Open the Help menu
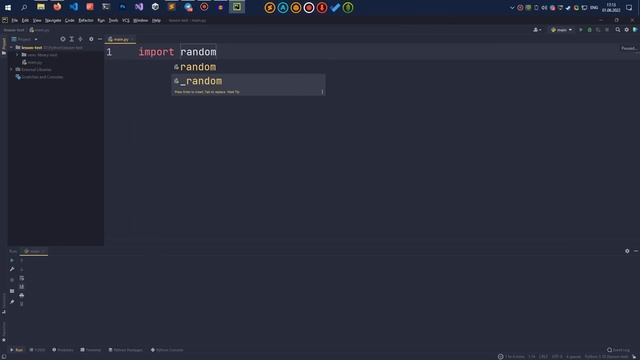 point(156,20)
